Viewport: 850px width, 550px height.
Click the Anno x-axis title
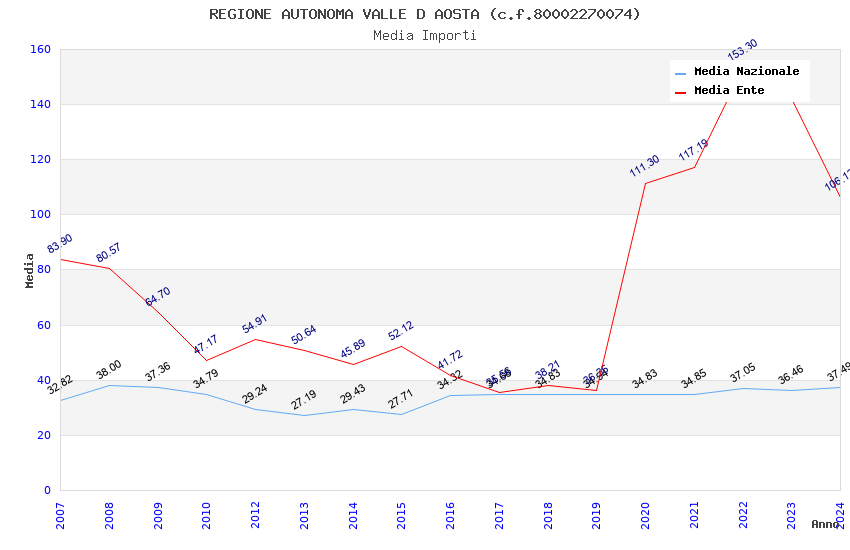(825, 524)
